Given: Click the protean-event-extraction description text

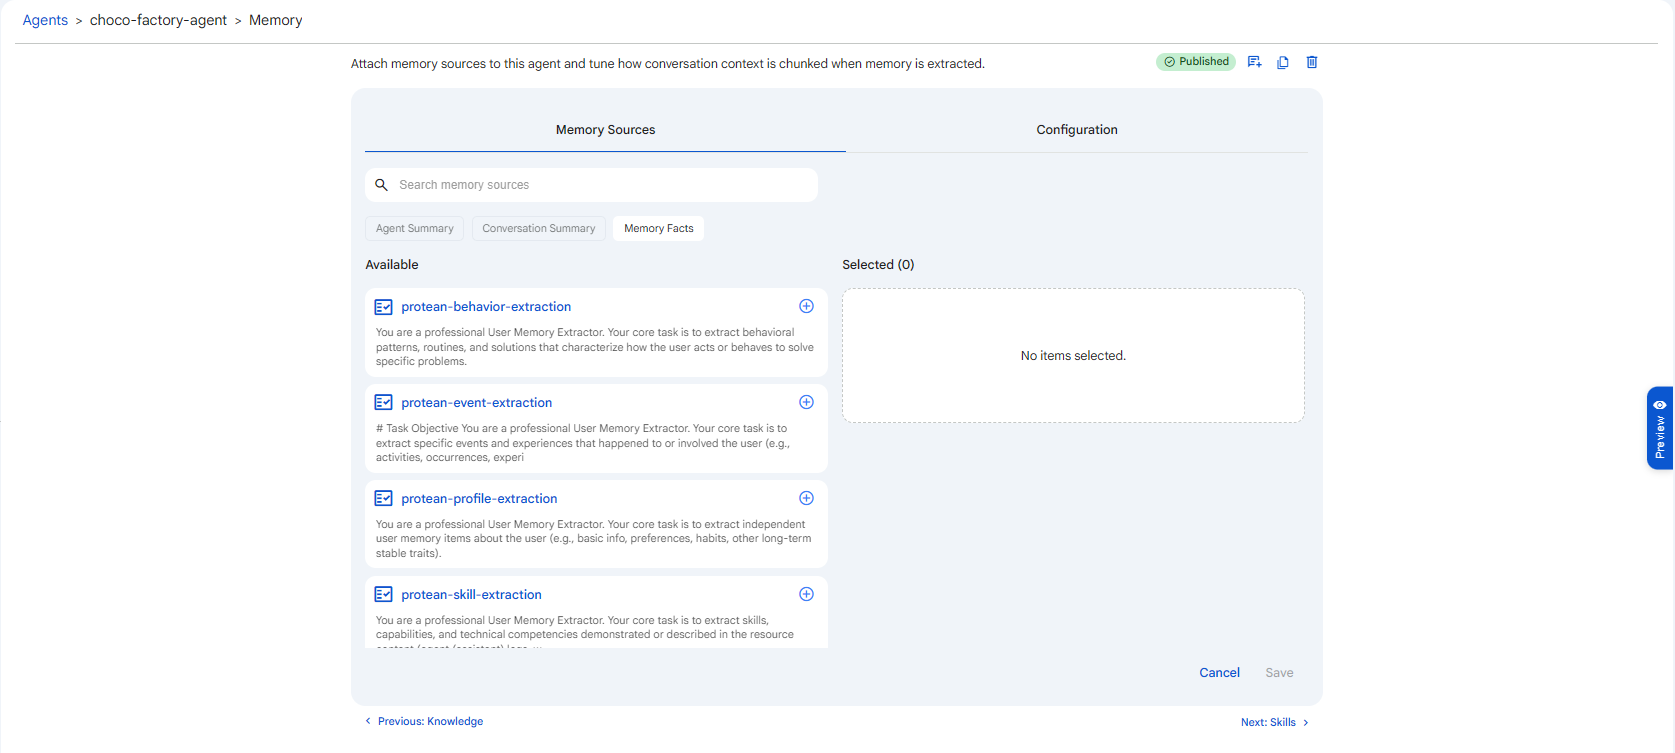Looking at the screenshot, I should coord(584,443).
